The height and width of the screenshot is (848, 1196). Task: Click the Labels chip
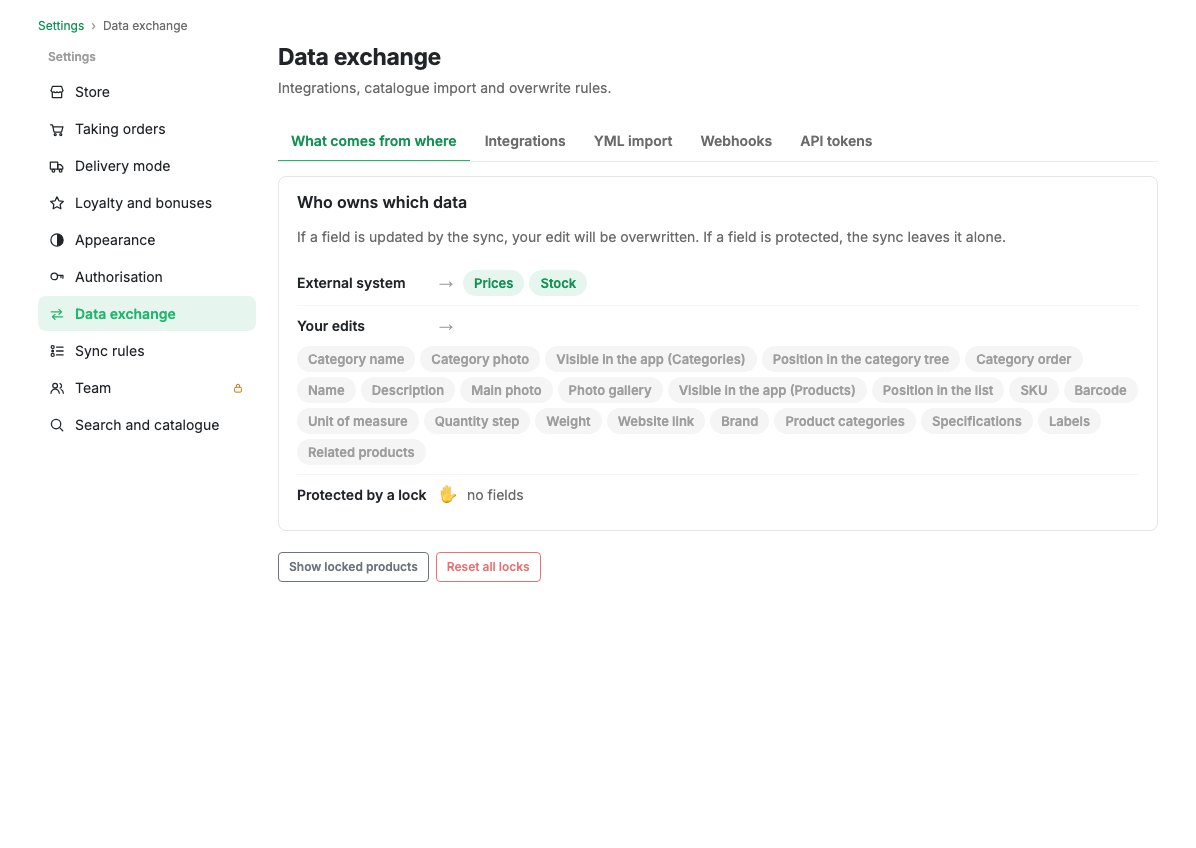[x=1069, y=422]
